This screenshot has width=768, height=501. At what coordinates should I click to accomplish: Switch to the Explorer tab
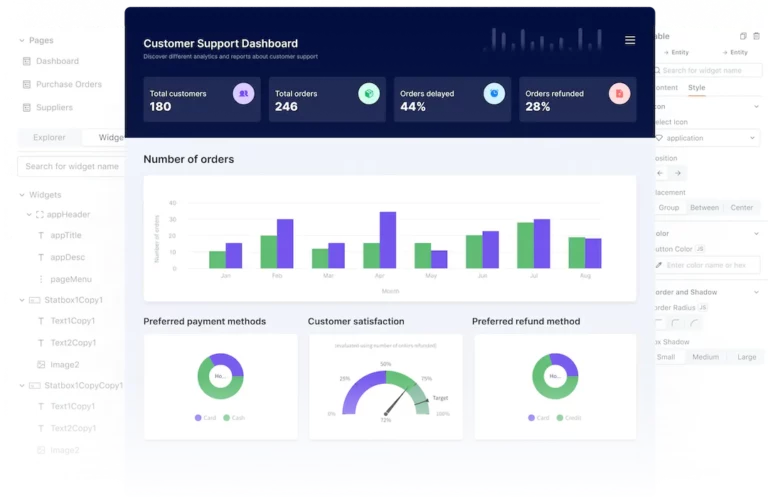click(49, 138)
